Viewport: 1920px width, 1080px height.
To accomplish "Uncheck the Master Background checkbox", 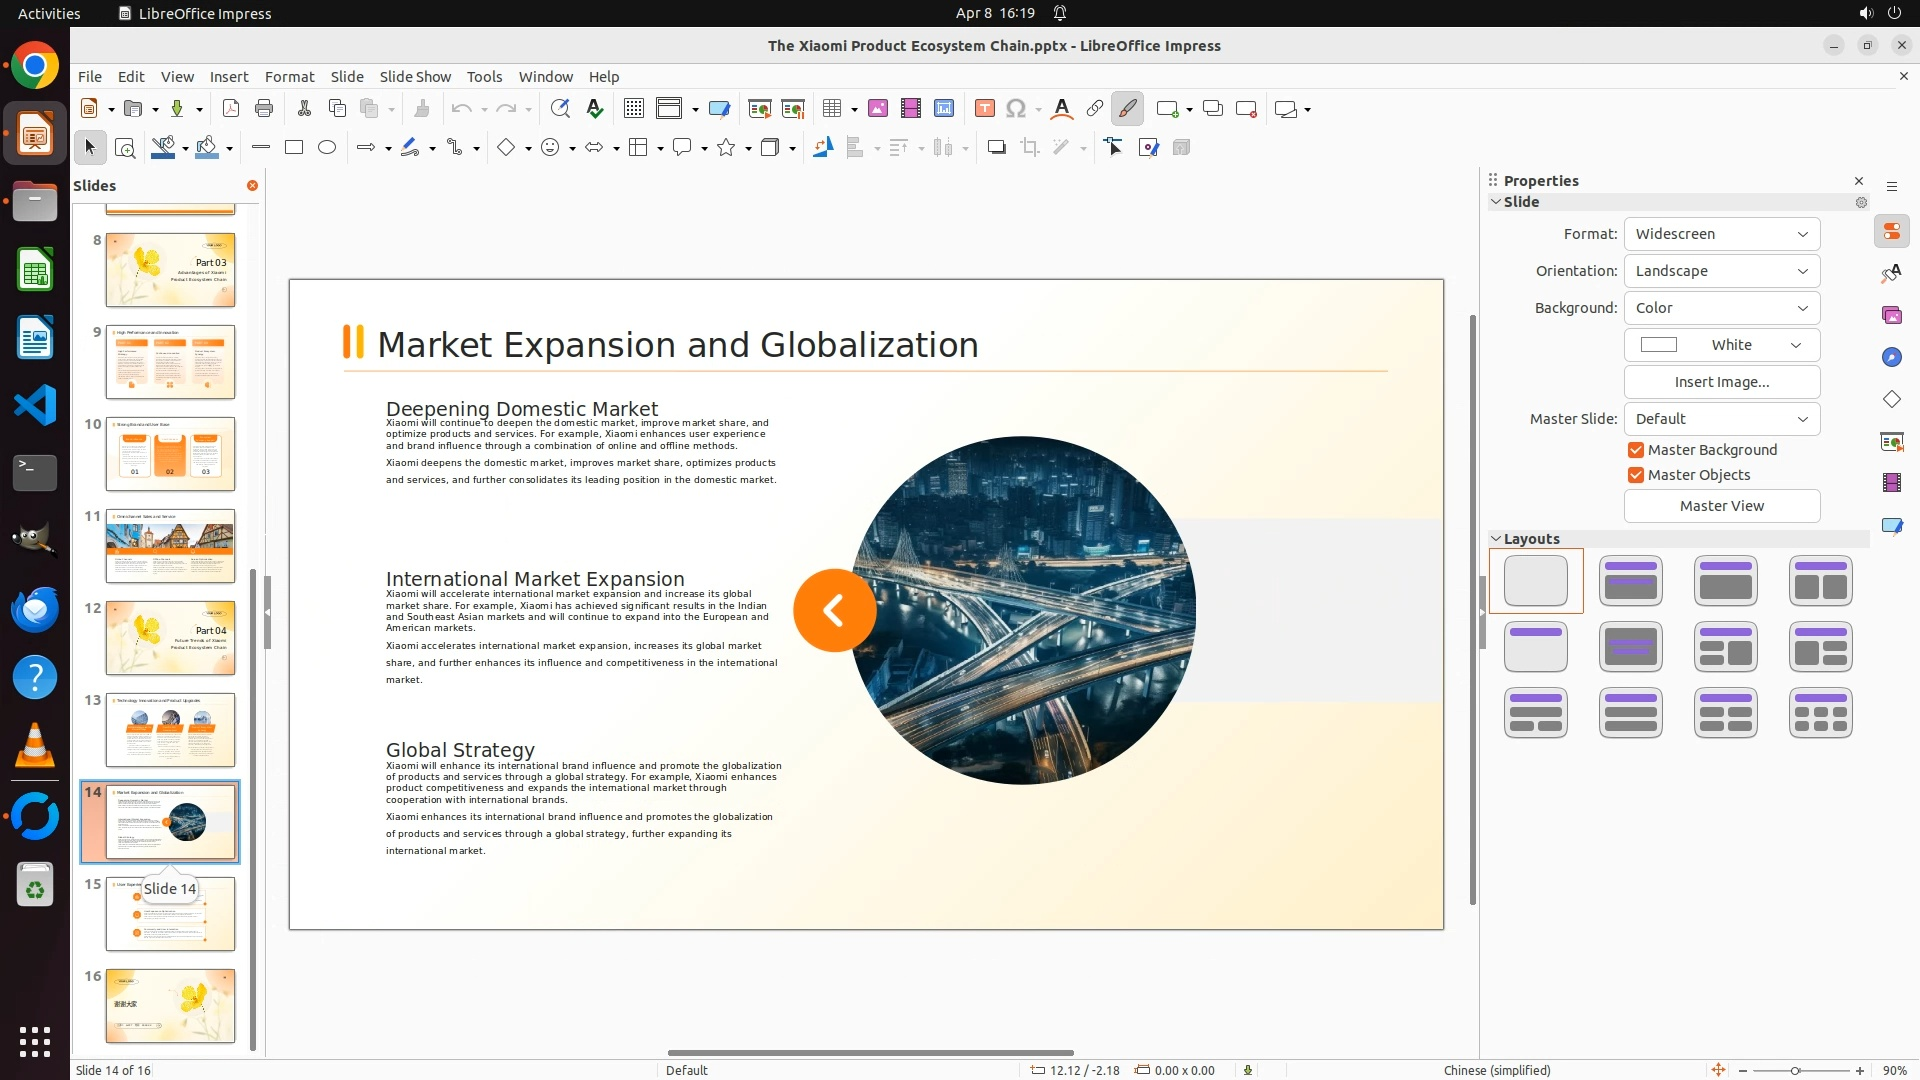I will 1636,450.
